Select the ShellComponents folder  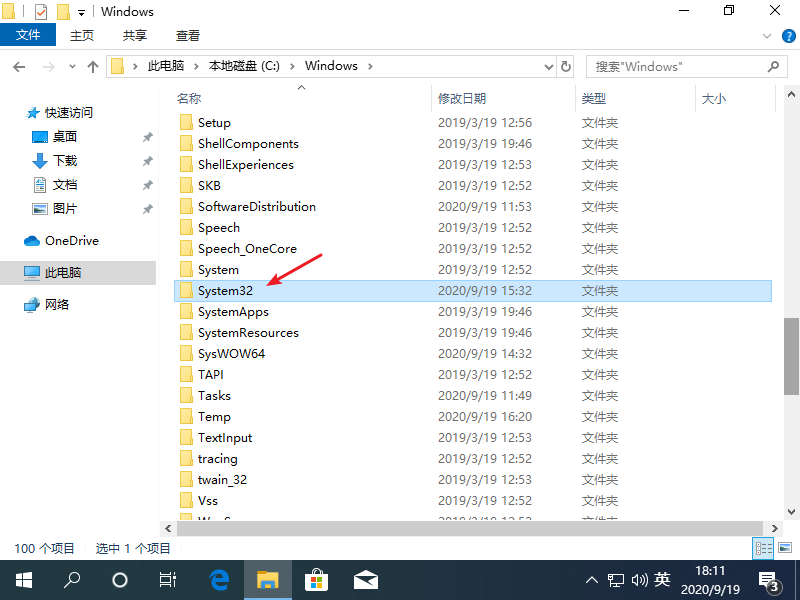tap(248, 144)
